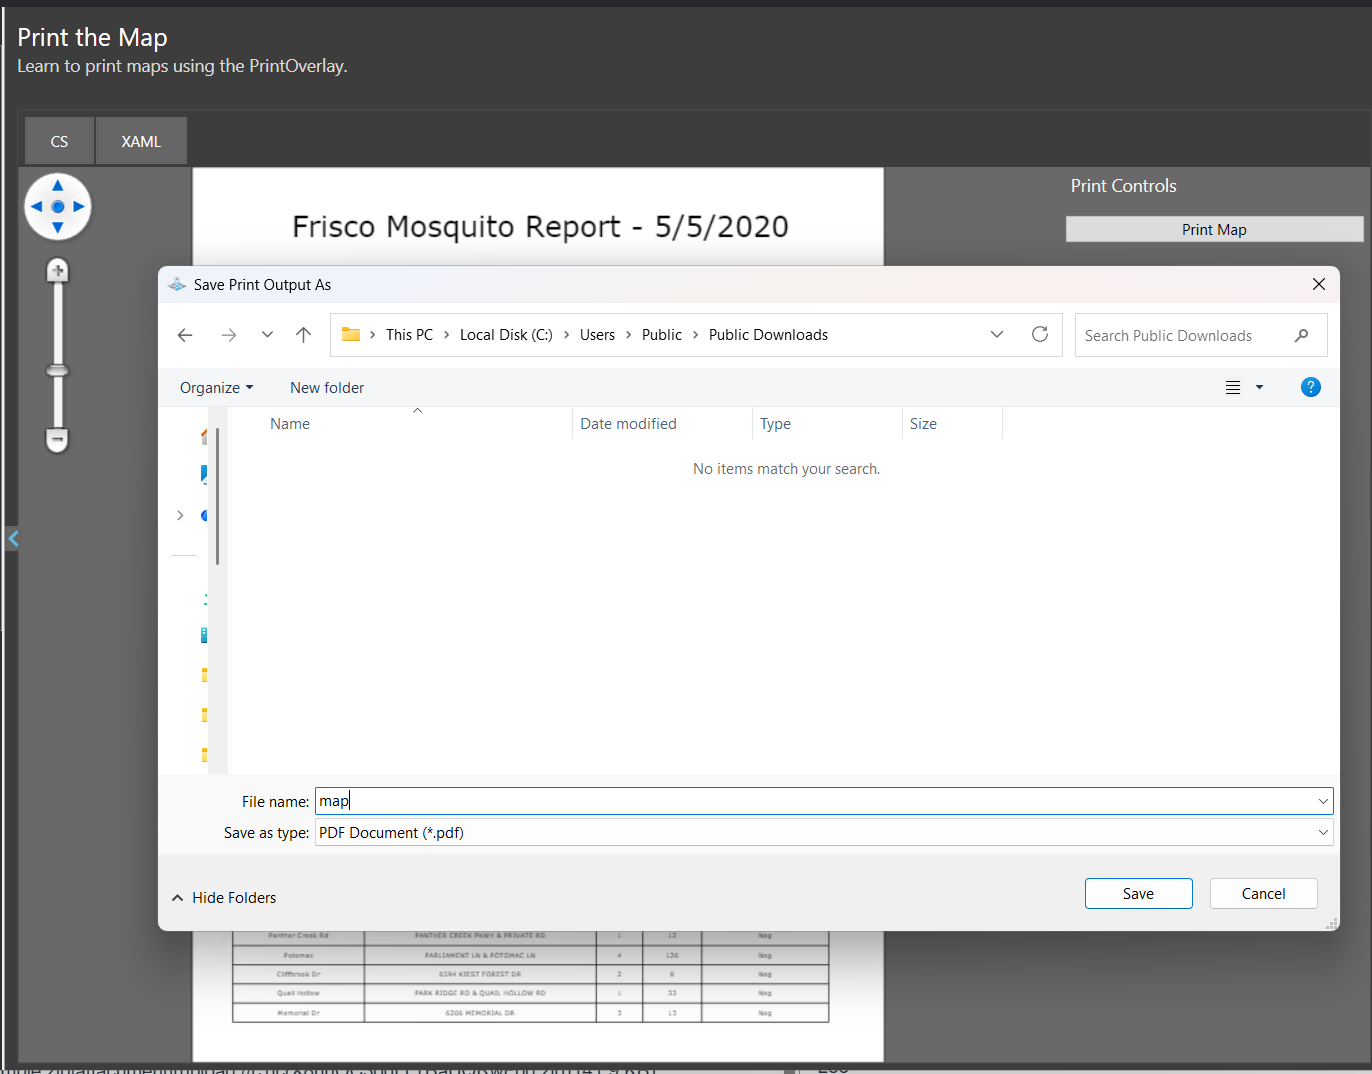The height and width of the screenshot is (1074, 1372).
Task: Click the Save button
Action: (x=1138, y=894)
